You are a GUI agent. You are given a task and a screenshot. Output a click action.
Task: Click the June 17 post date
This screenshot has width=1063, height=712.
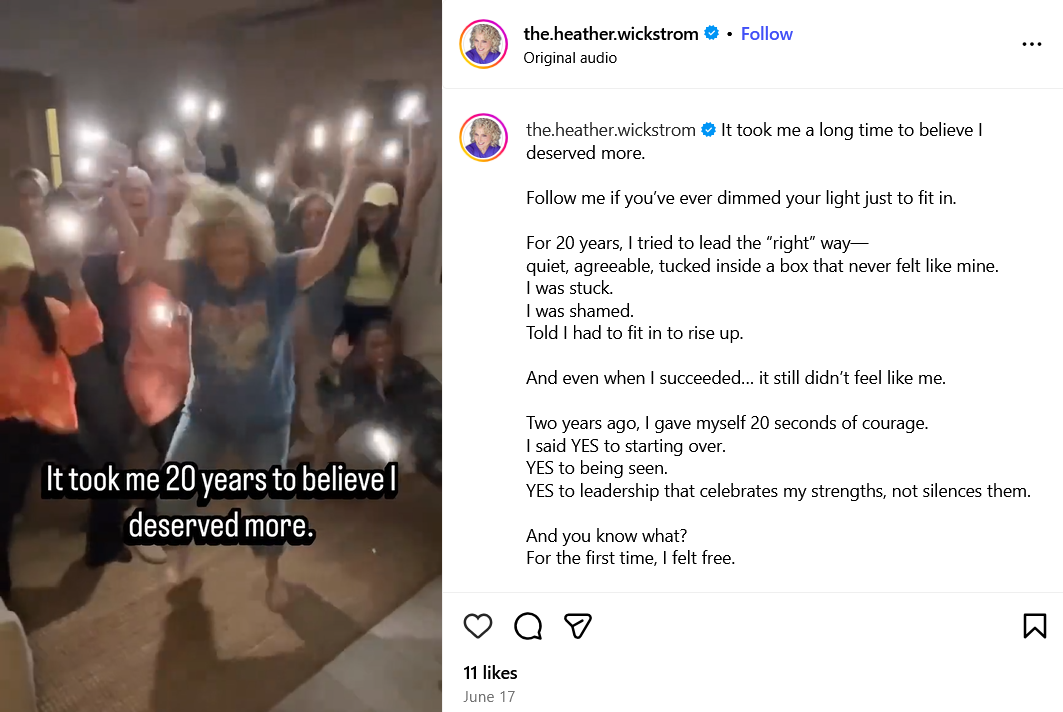tap(489, 696)
